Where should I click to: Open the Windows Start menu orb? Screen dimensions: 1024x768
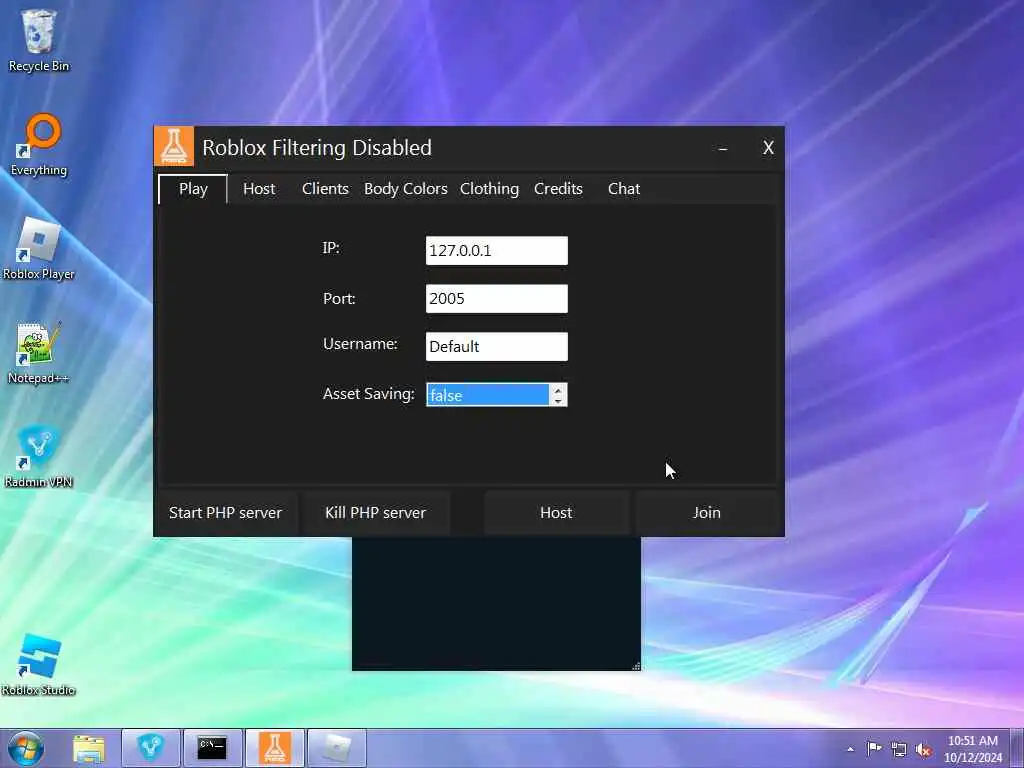pos(25,748)
